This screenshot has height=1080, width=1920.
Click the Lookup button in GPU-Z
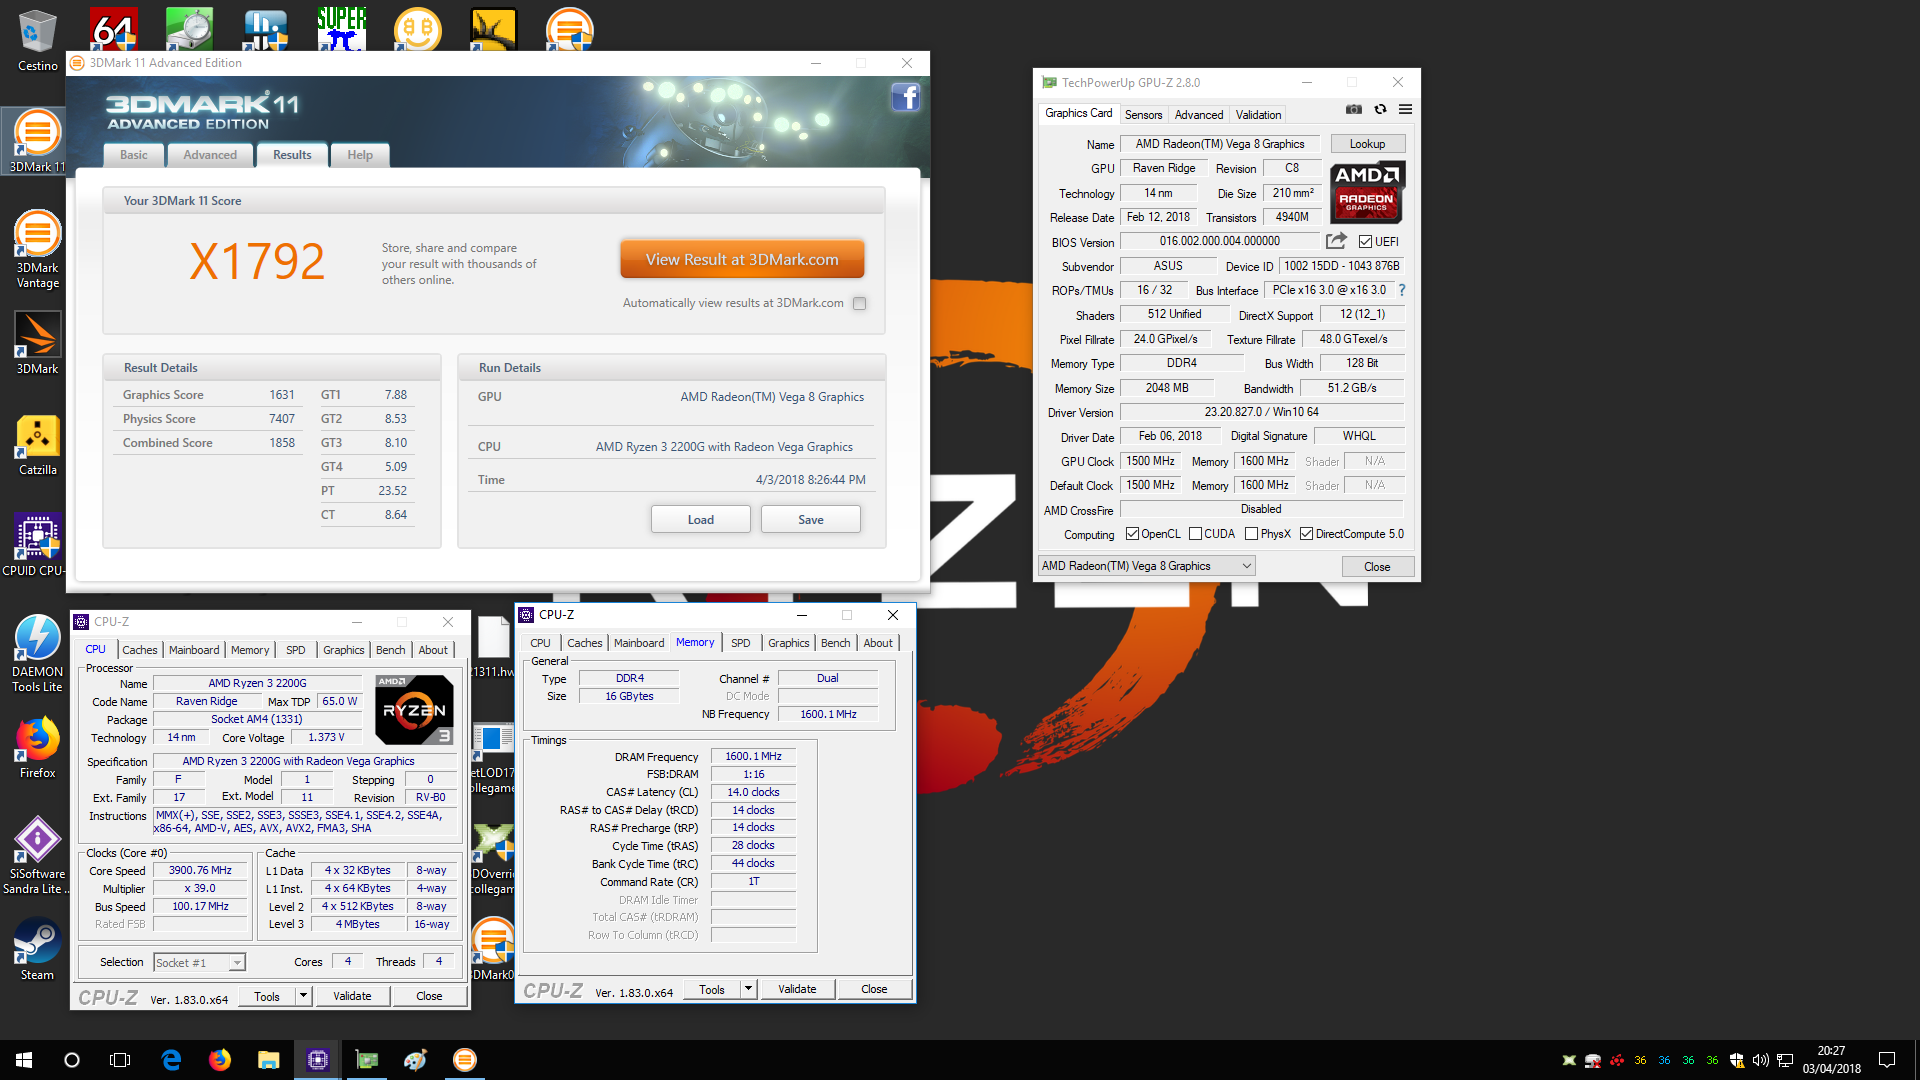(1367, 144)
